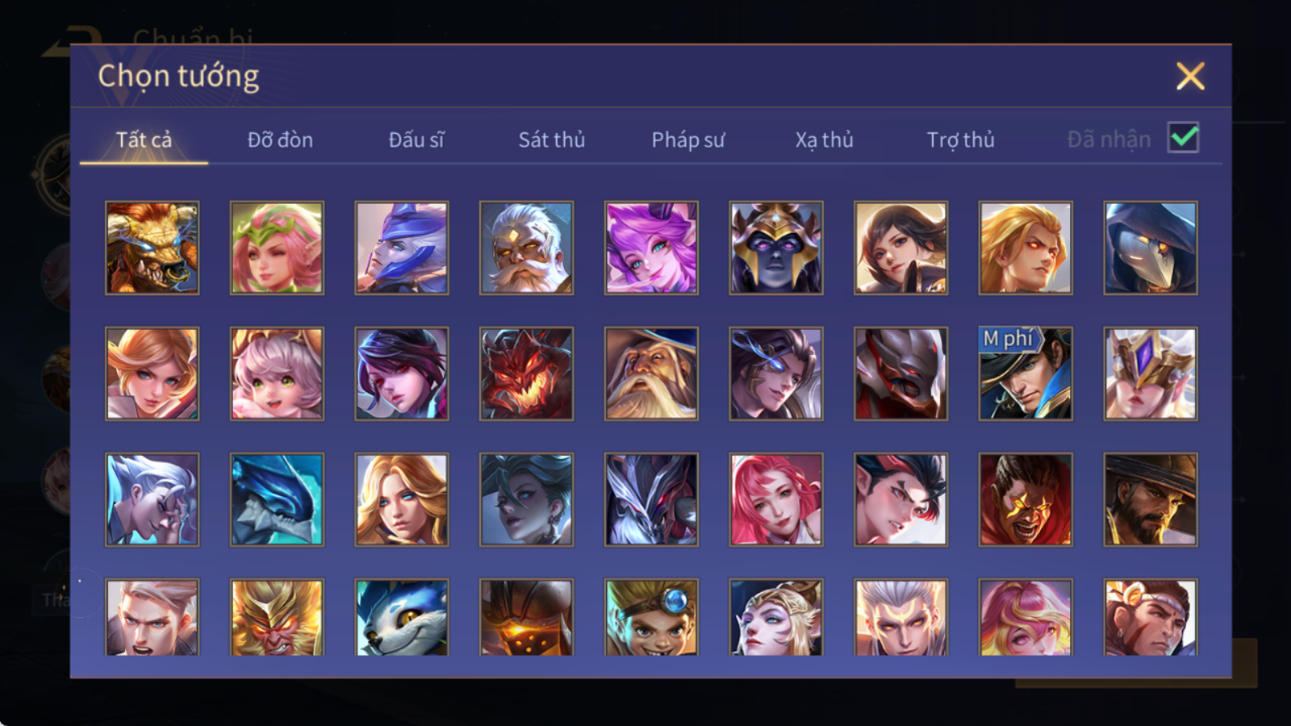Select the Tất cả tab
This screenshot has width=1291, height=726.
[x=144, y=140]
